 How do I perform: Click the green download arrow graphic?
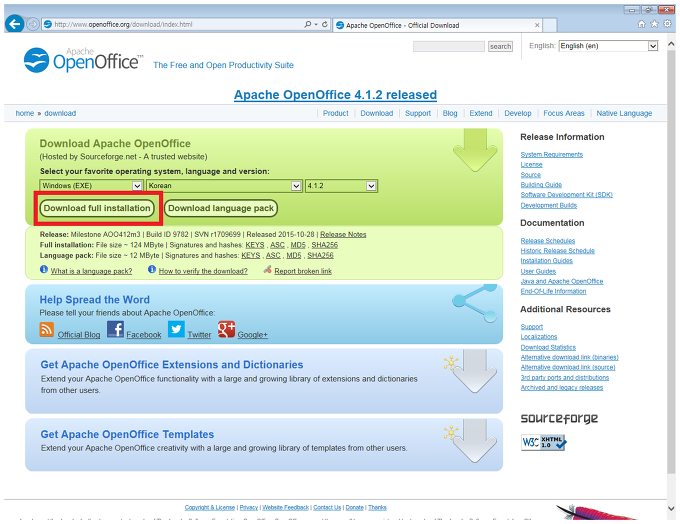point(475,150)
